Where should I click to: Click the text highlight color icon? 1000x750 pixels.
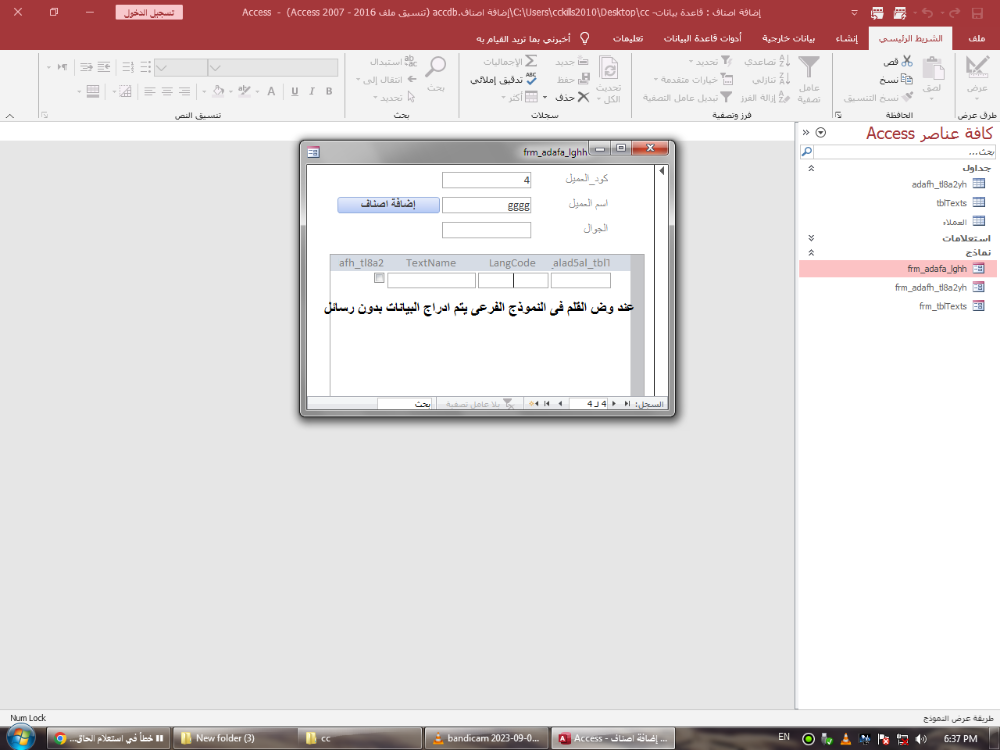pos(244,91)
